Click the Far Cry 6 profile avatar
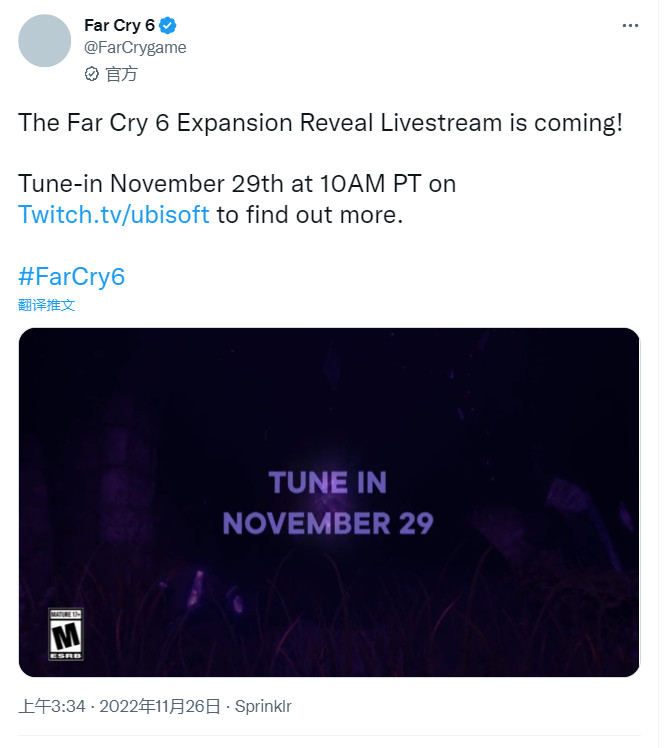 point(45,40)
